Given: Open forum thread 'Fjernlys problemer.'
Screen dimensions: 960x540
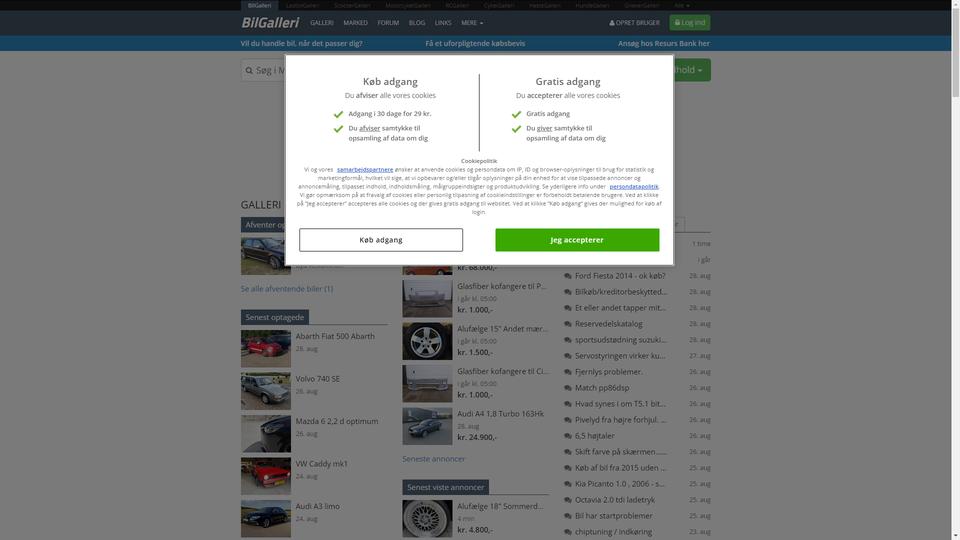Looking at the screenshot, I should [x=609, y=372].
